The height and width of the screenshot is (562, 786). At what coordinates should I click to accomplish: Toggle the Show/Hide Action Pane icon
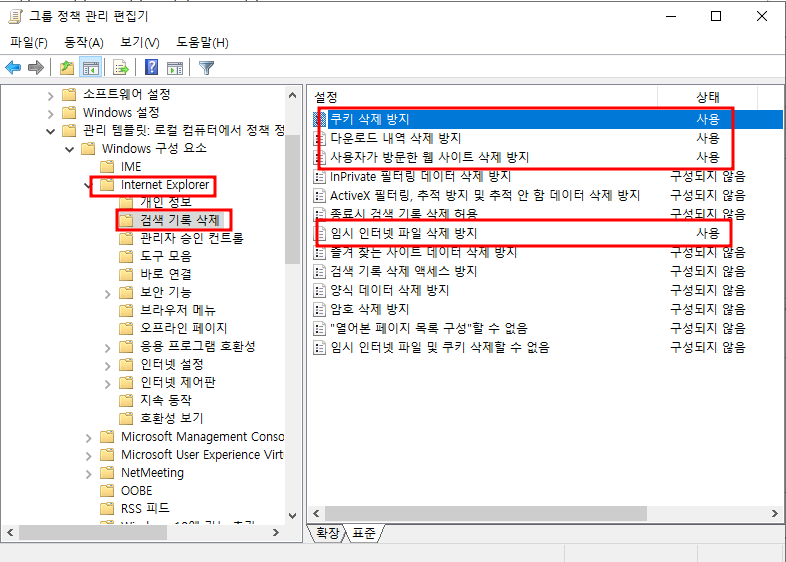[x=175, y=68]
